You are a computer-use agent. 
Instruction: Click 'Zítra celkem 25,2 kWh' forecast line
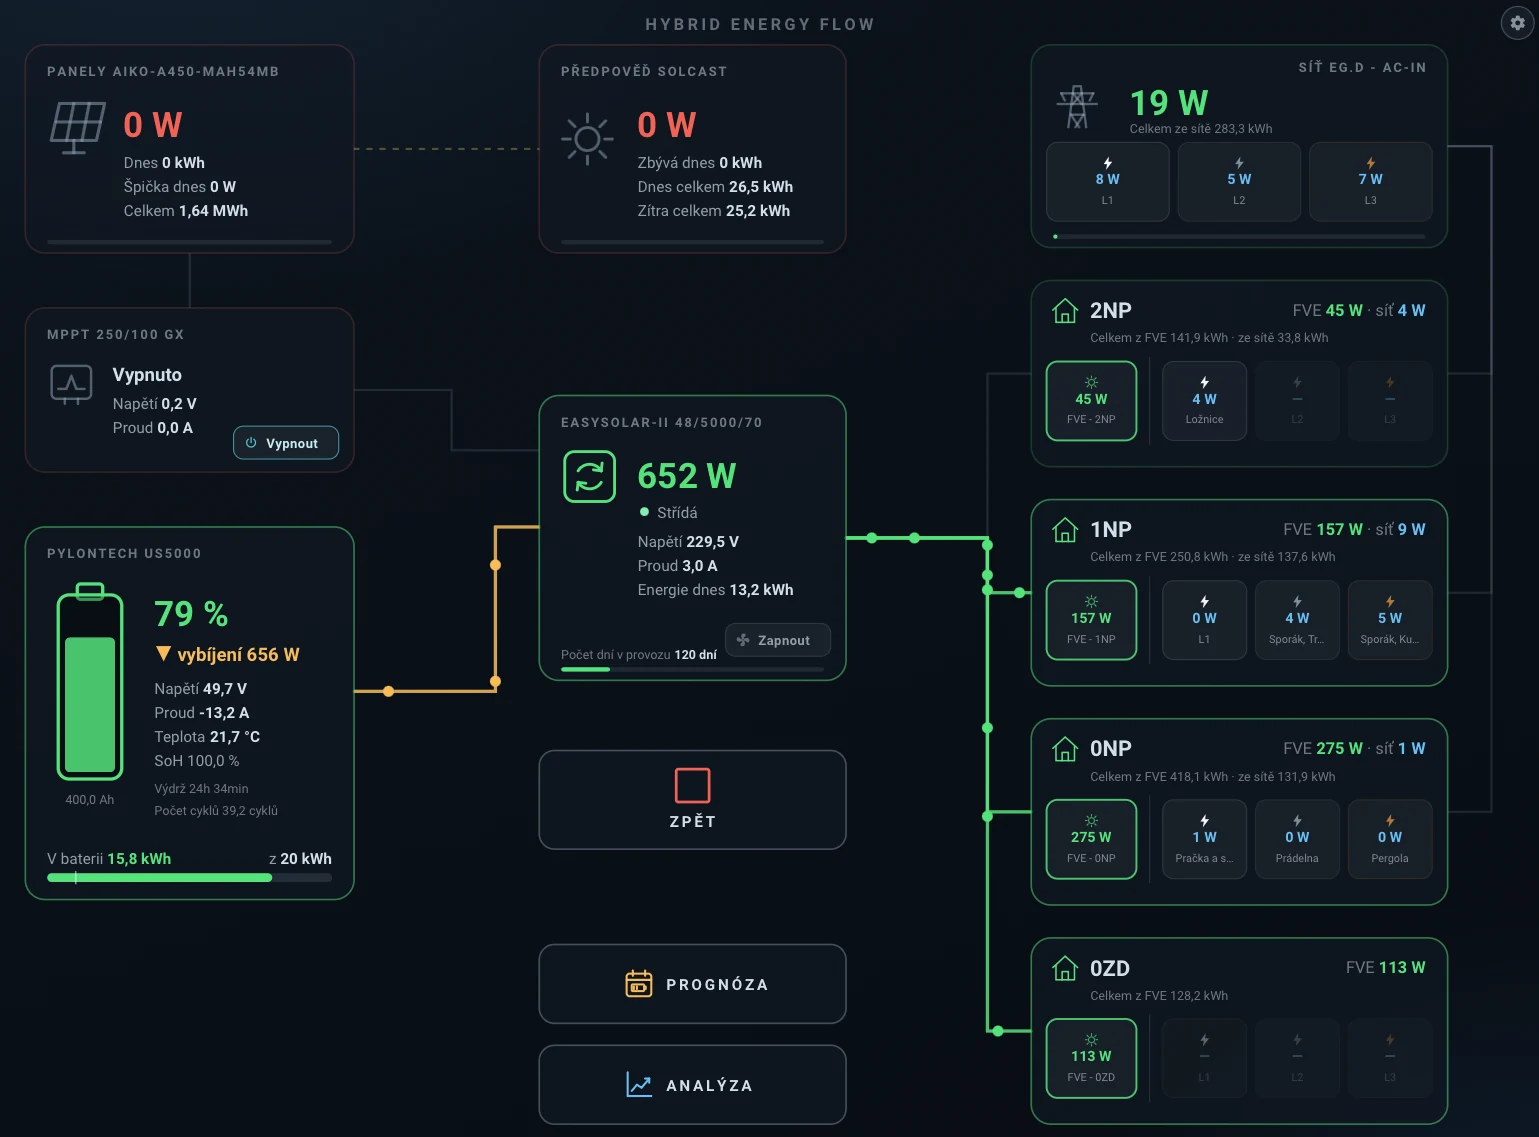coord(714,211)
